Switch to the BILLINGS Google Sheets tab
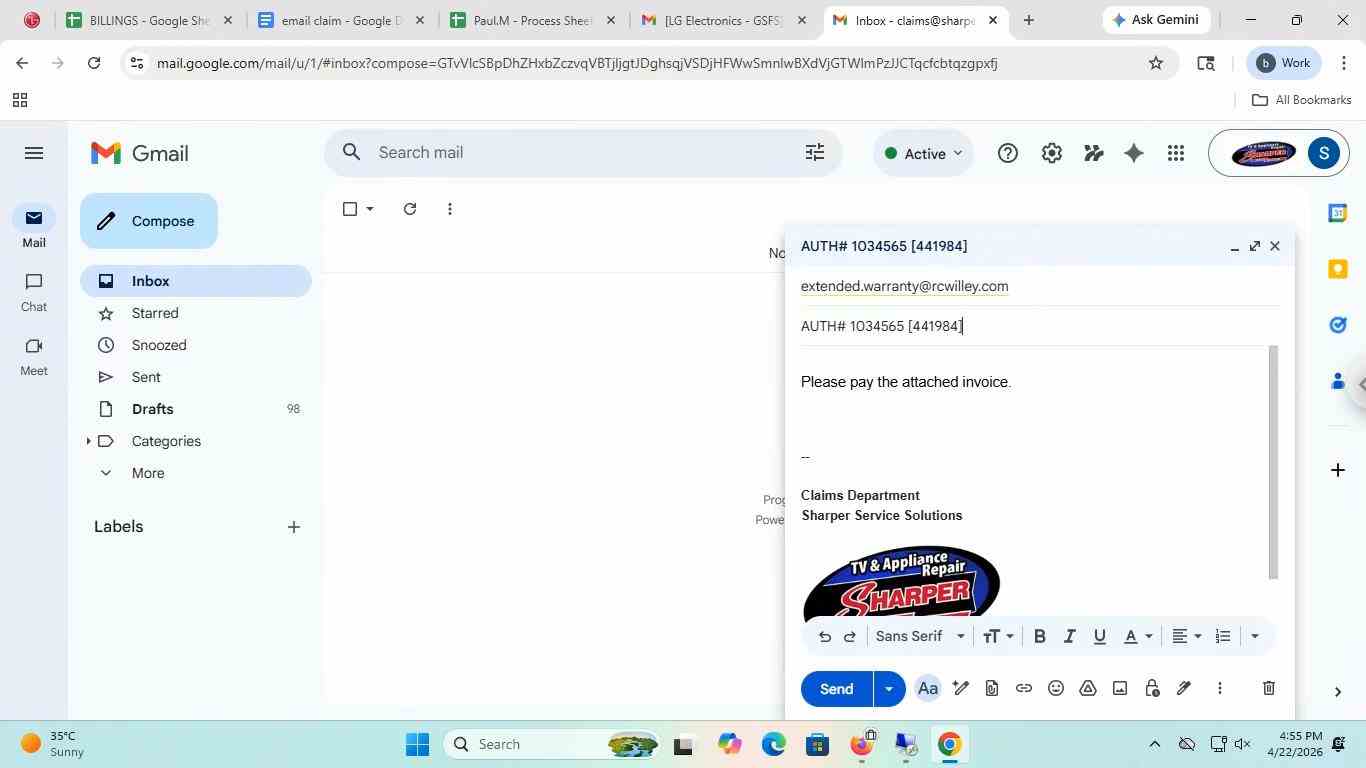Screen dimensions: 1366x768 pyautogui.click(x=148, y=20)
